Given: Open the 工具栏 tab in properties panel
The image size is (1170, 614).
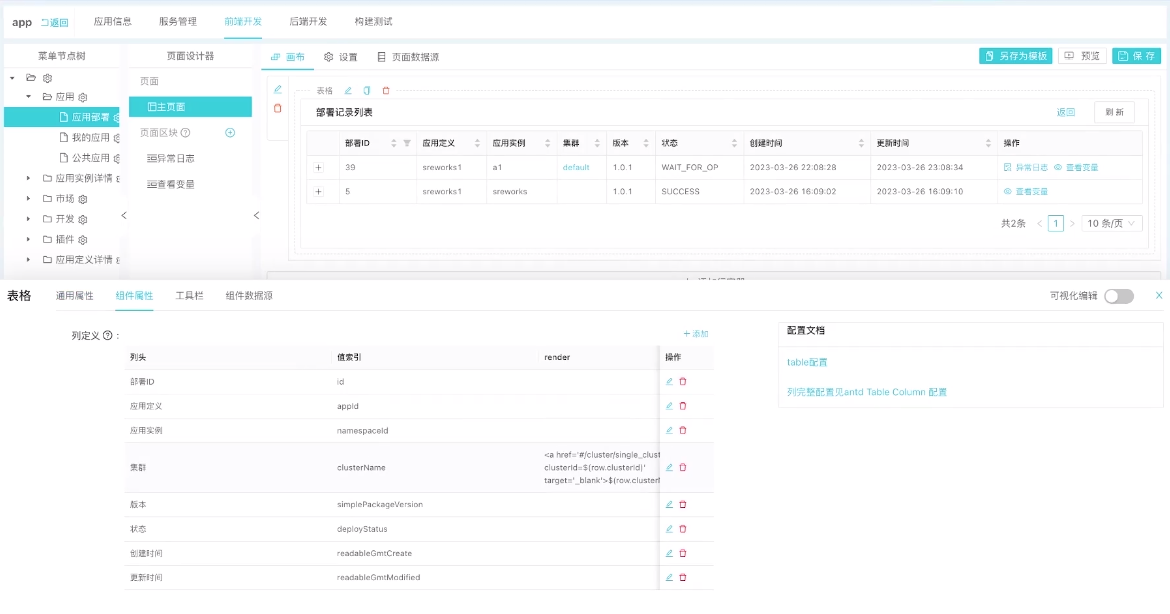Looking at the screenshot, I should point(189,296).
